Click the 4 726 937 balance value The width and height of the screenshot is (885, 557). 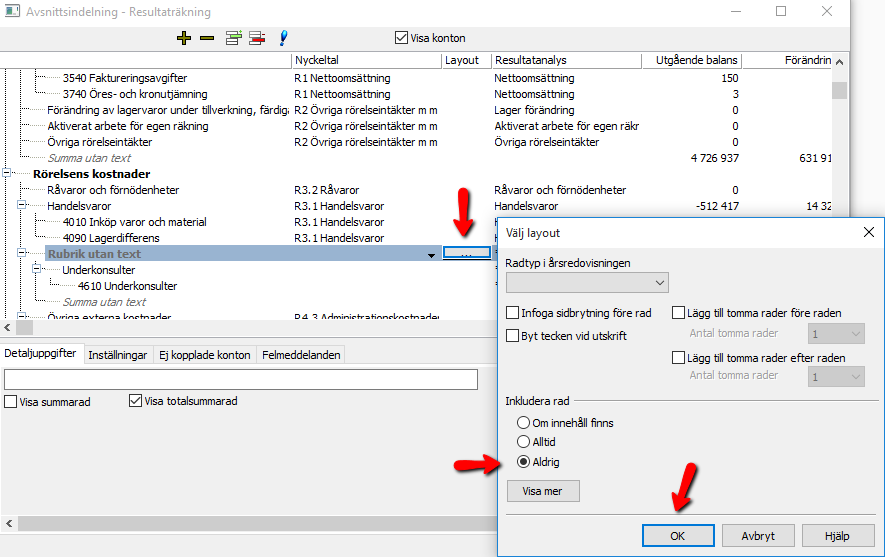point(715,158)
